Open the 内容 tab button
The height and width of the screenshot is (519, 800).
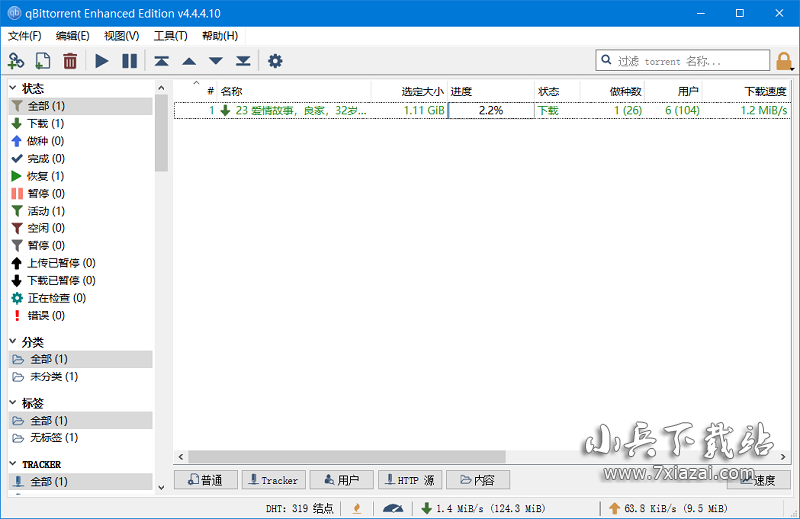pos(478,480)
